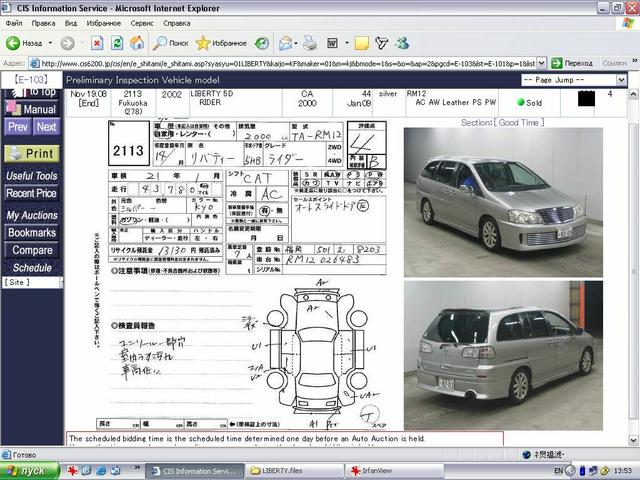Click the 13:53 tray clock

[622, 471]
